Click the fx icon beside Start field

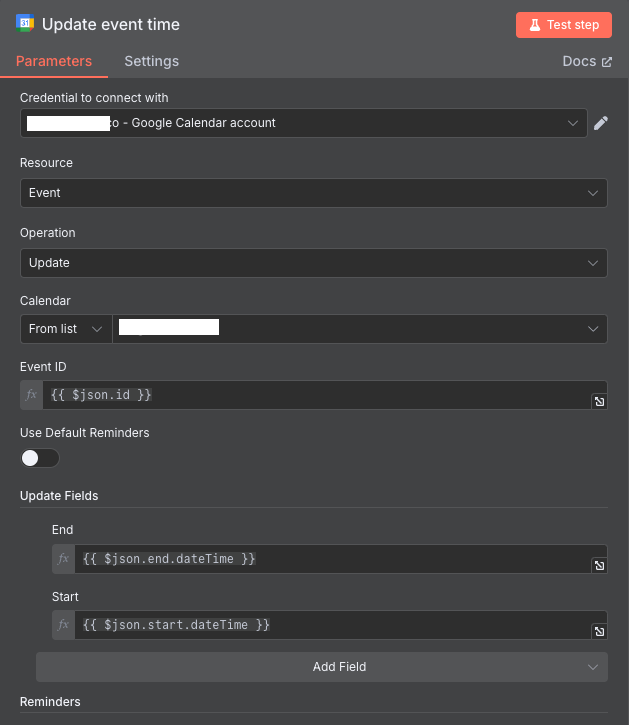tap(63, 625)
